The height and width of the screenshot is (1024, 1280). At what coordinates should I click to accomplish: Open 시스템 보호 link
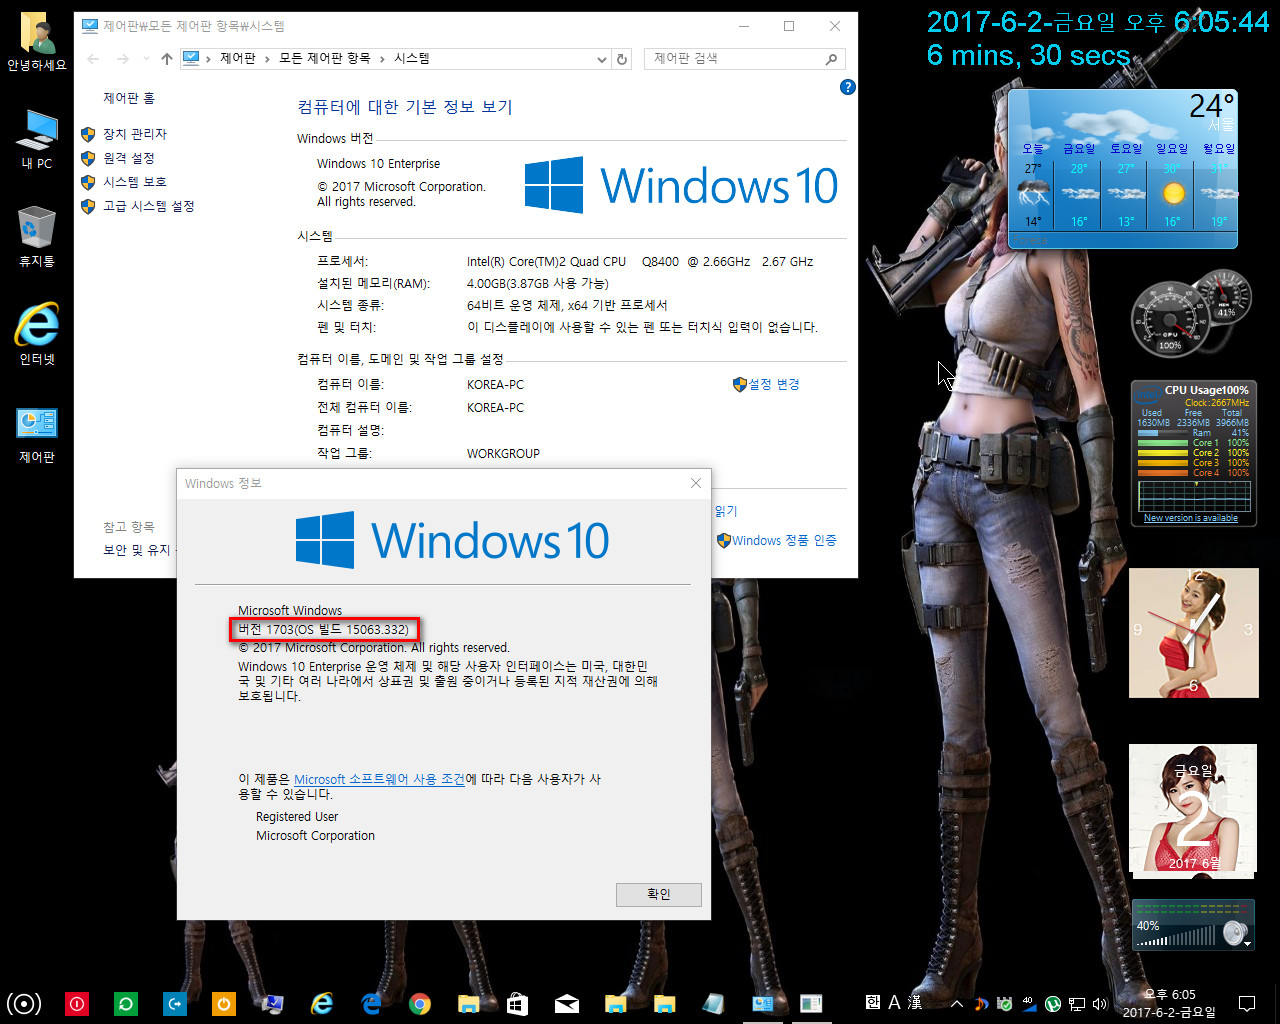(135, 182)
